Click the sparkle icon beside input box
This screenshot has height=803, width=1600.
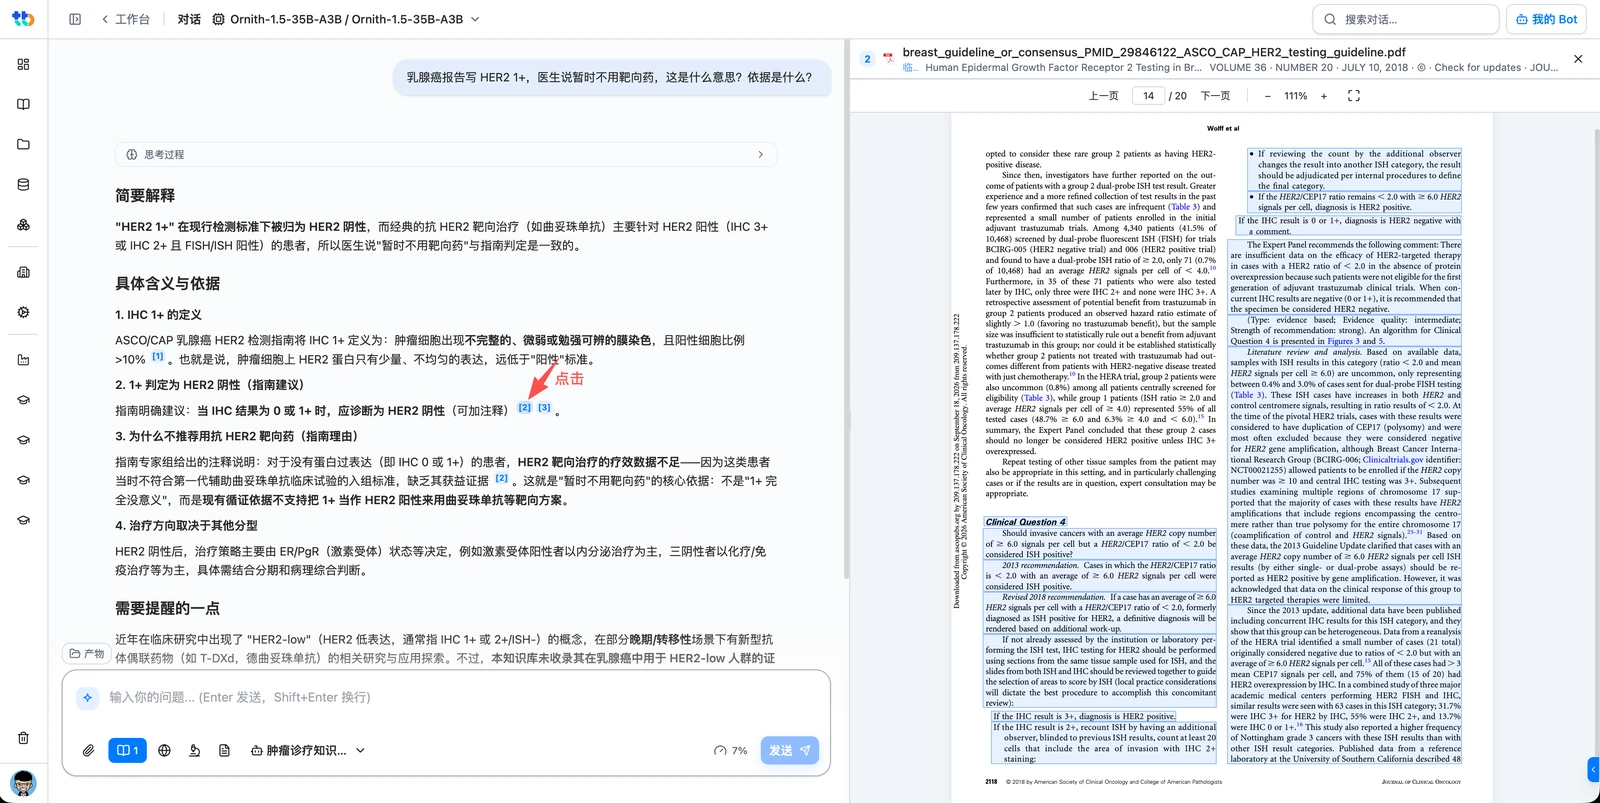coord(88,697)
